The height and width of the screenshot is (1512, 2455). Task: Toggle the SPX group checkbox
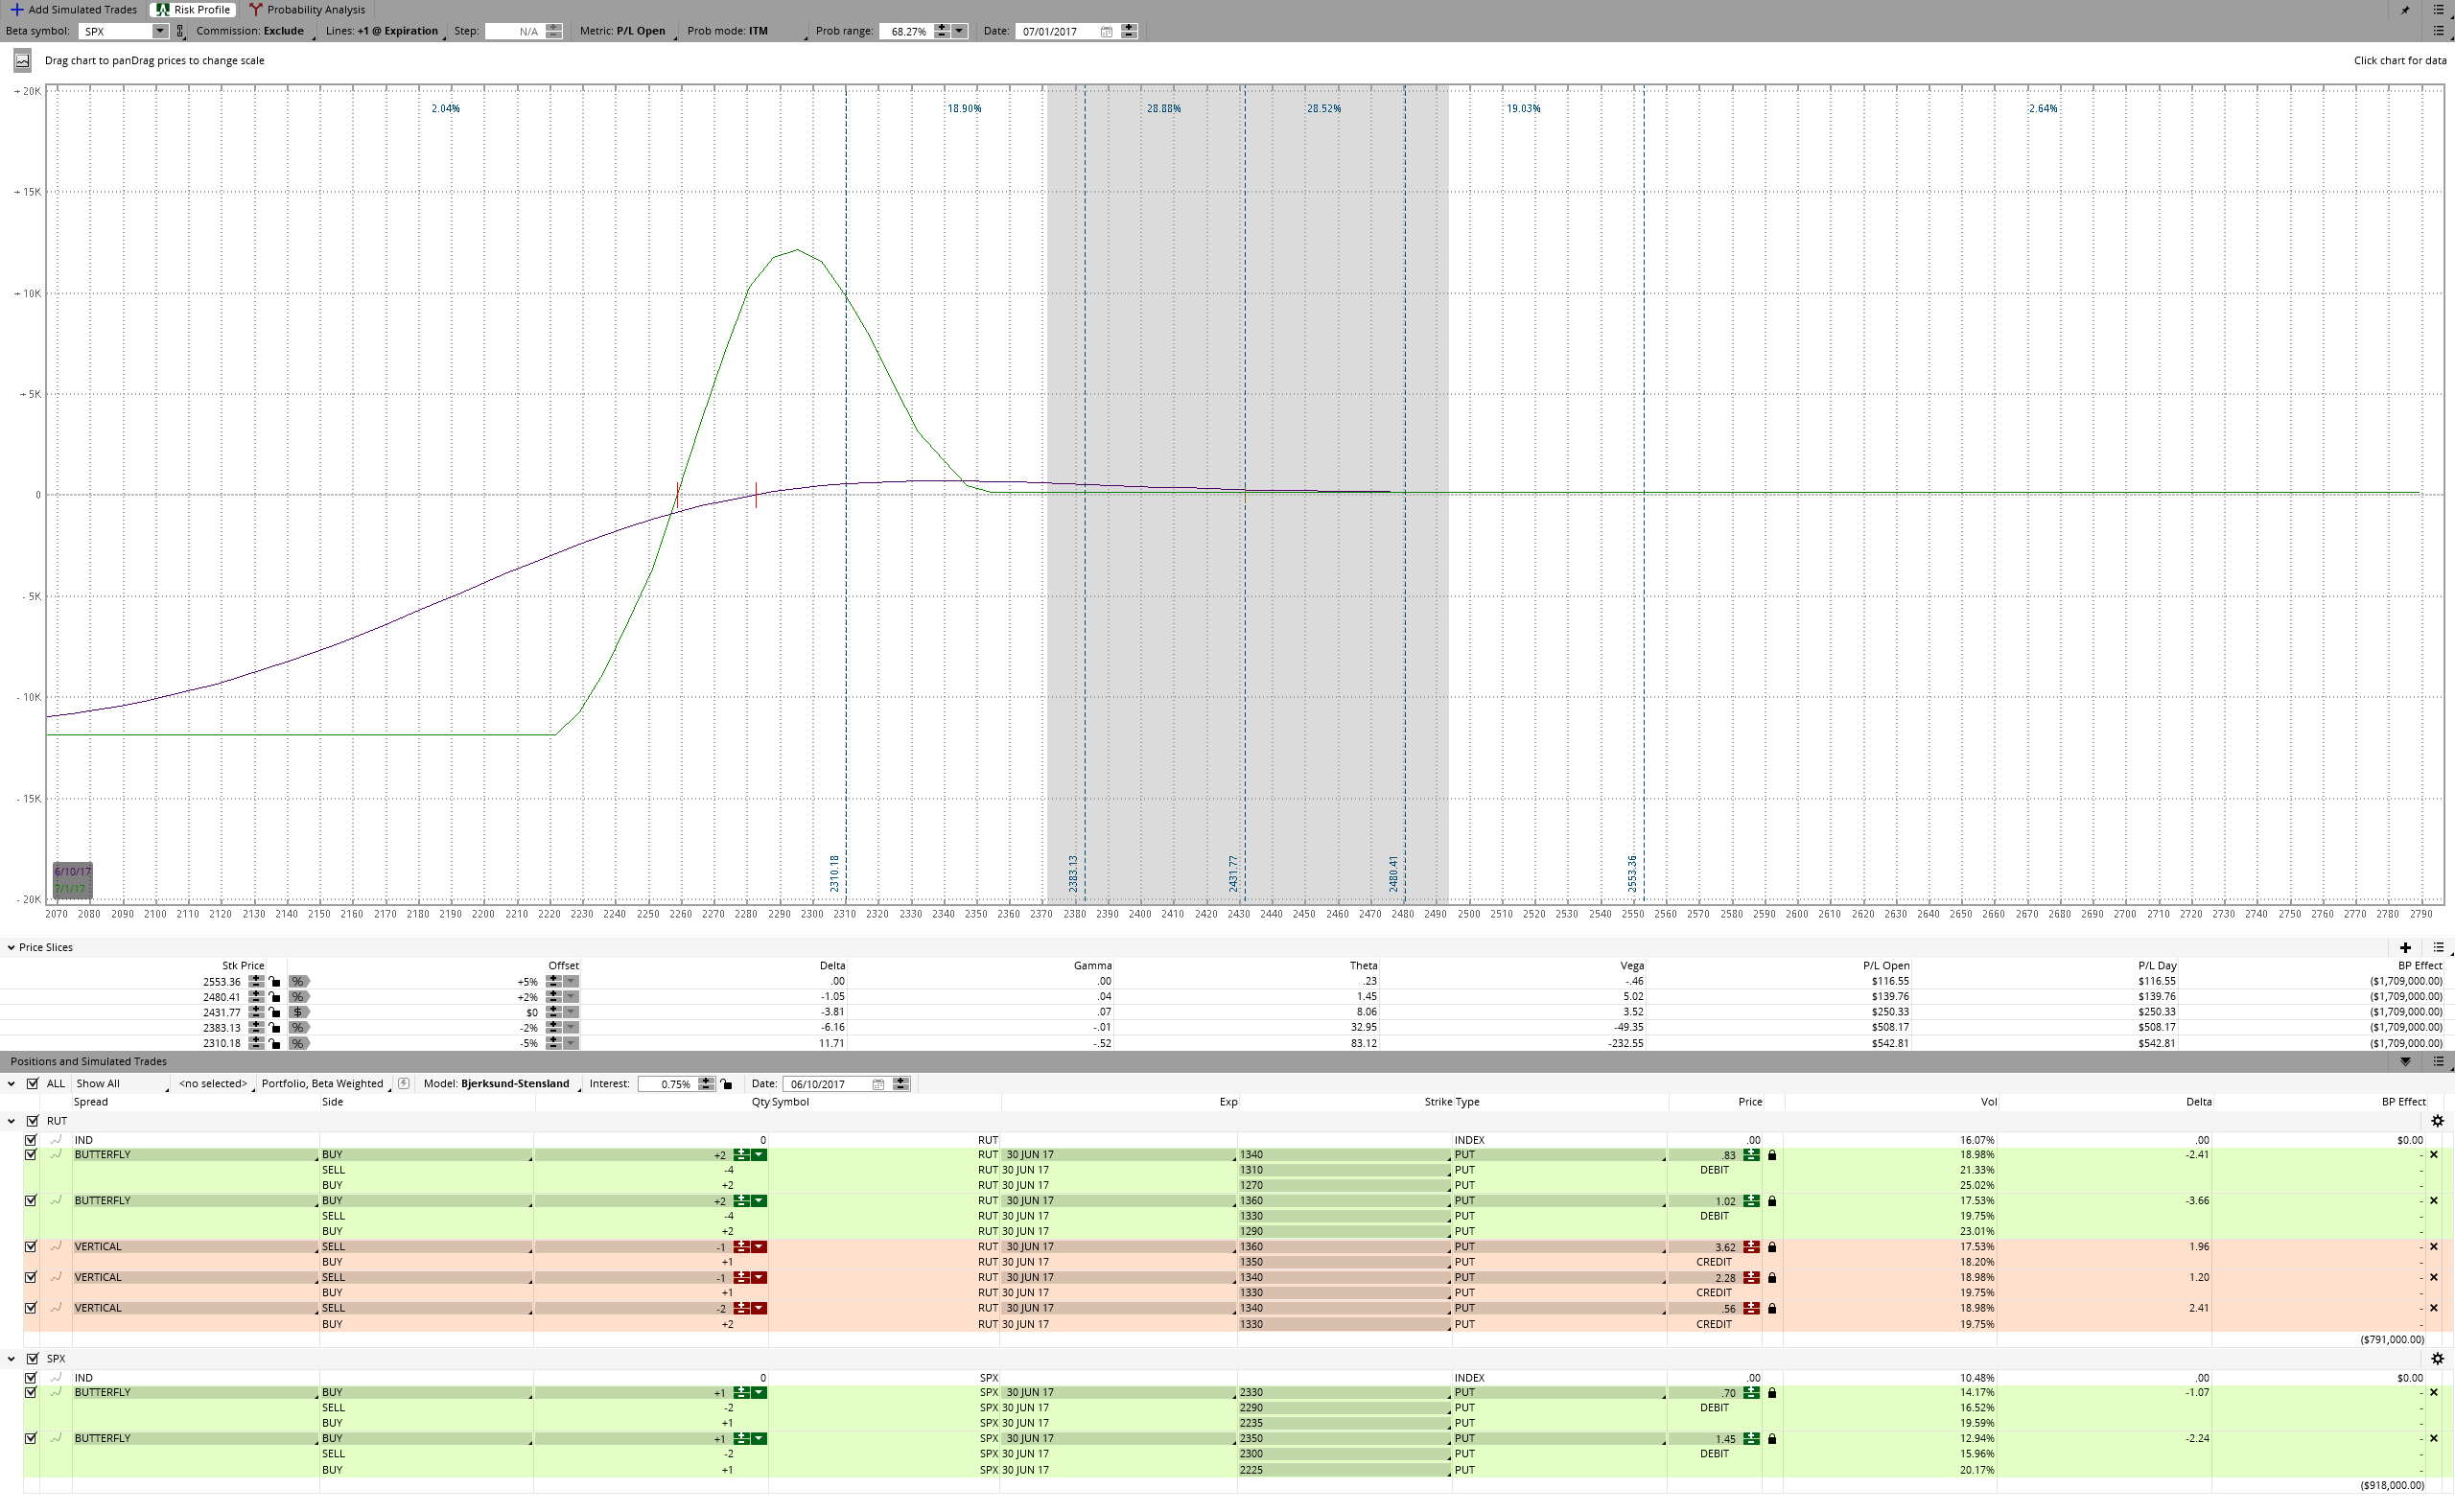coord(32,1359)
